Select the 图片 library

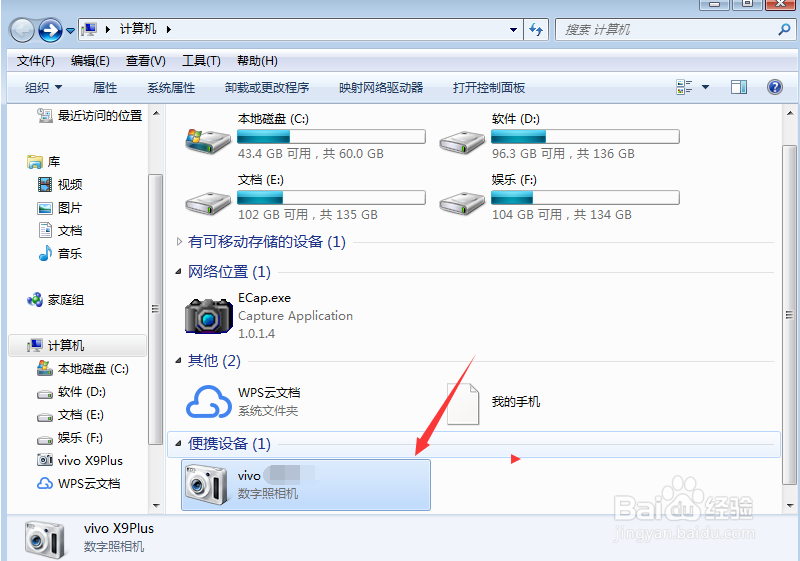click(x=60, y=208)
